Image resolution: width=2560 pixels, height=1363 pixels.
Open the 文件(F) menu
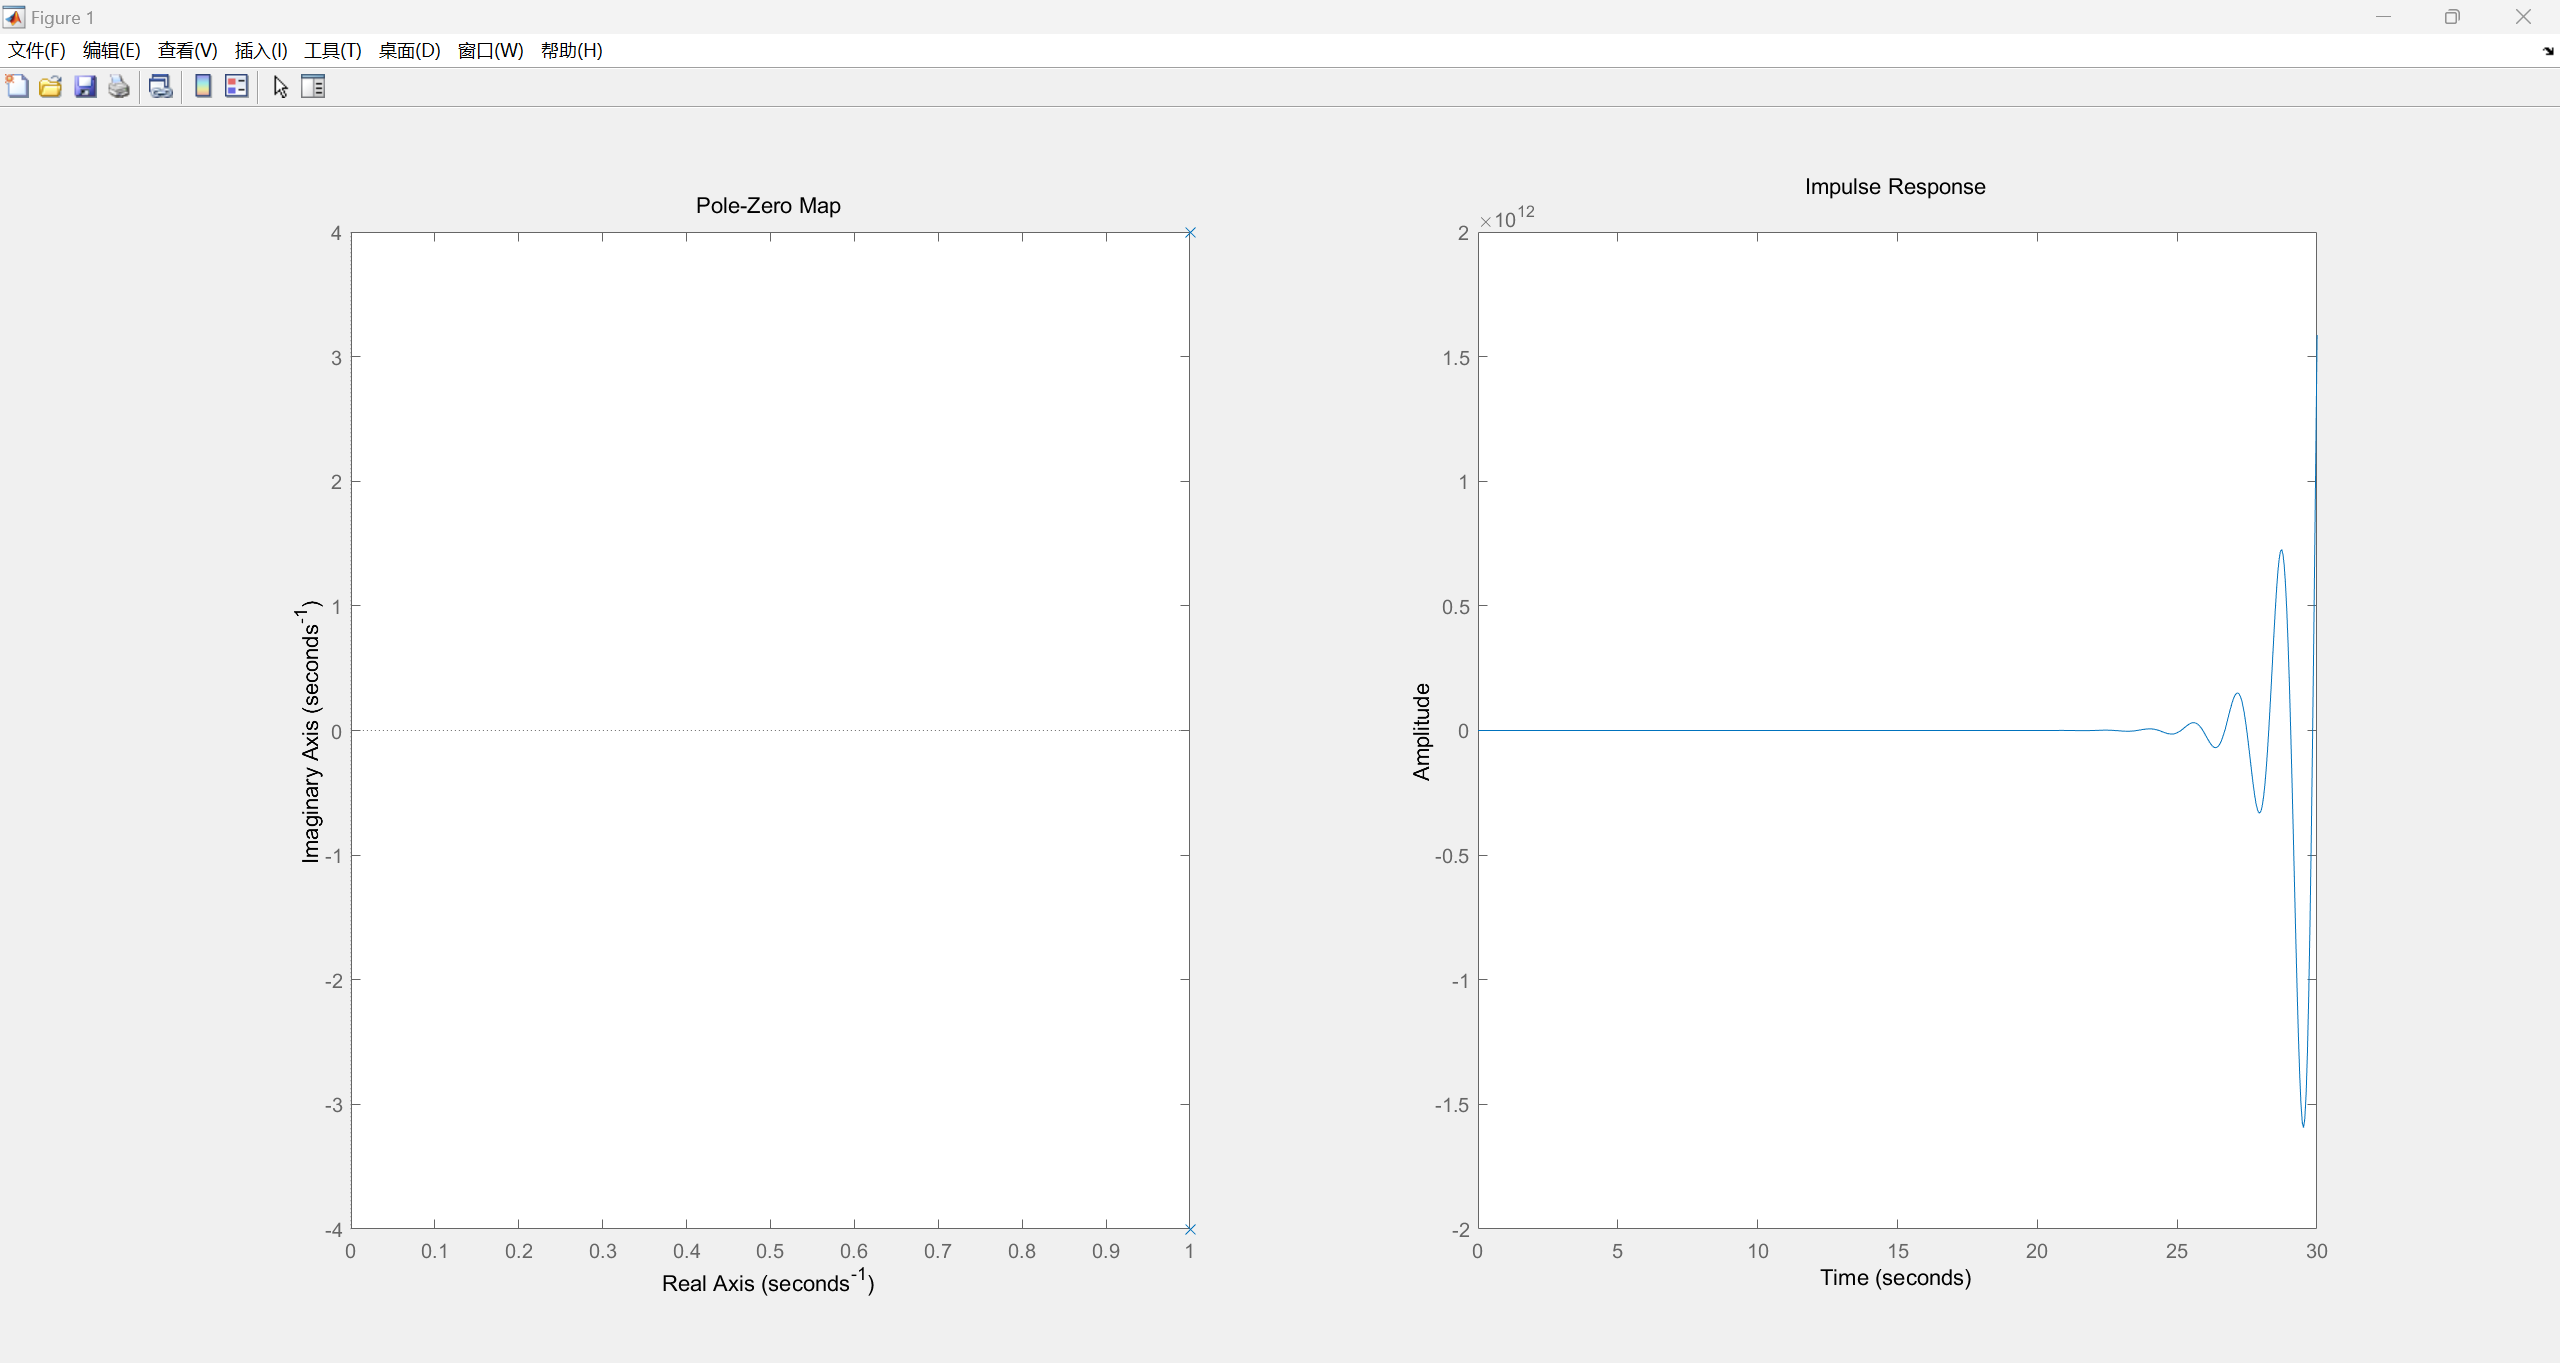pyautogui.click(x=37, y=51)
